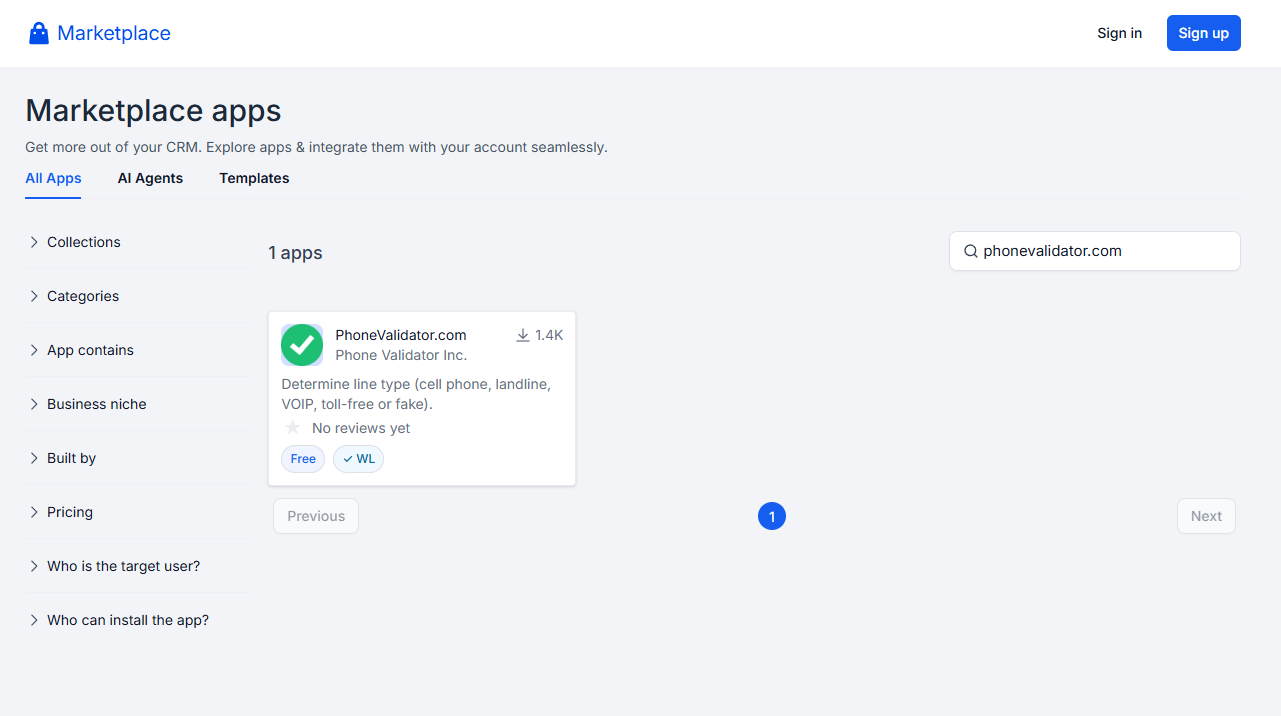Click the Marketplace shopping bag logo icon
This screenshot has width=1281, height=716.
point(39,34)
